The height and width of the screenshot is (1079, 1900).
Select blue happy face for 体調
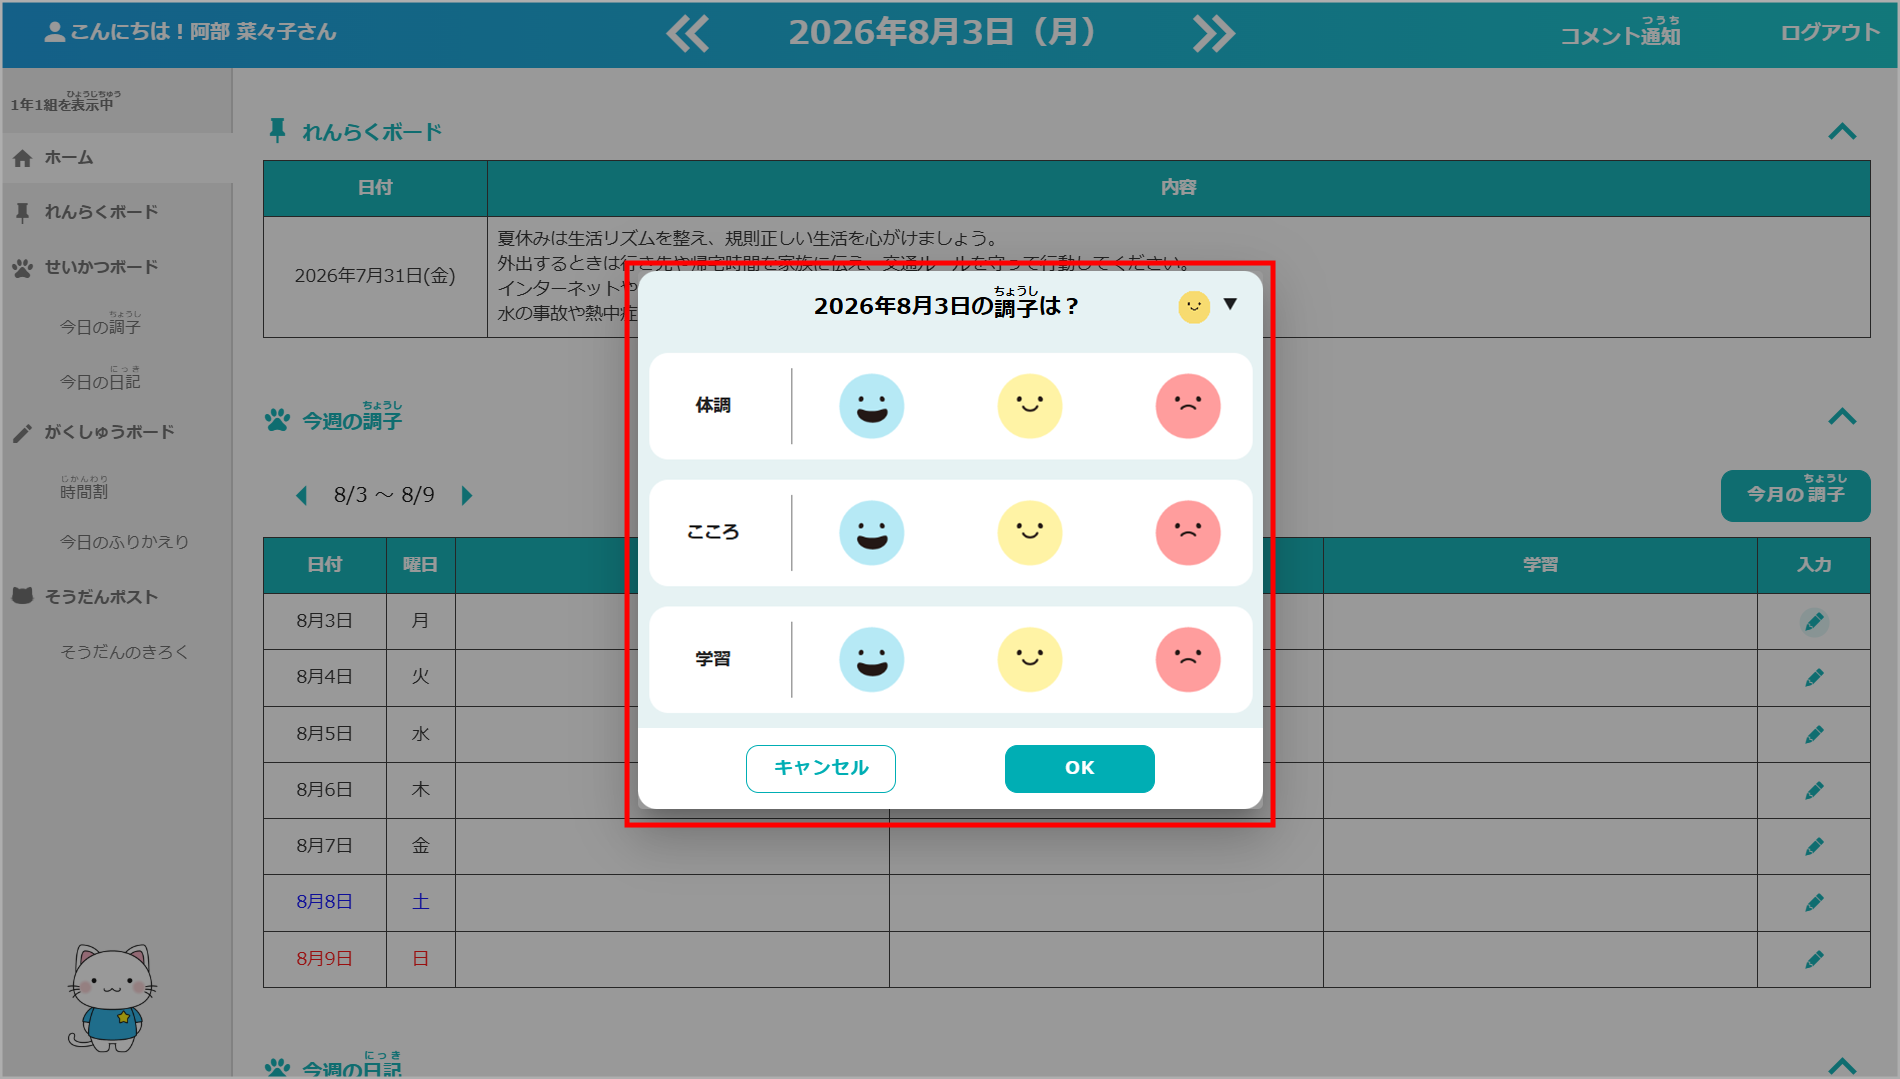pos(871,406)
